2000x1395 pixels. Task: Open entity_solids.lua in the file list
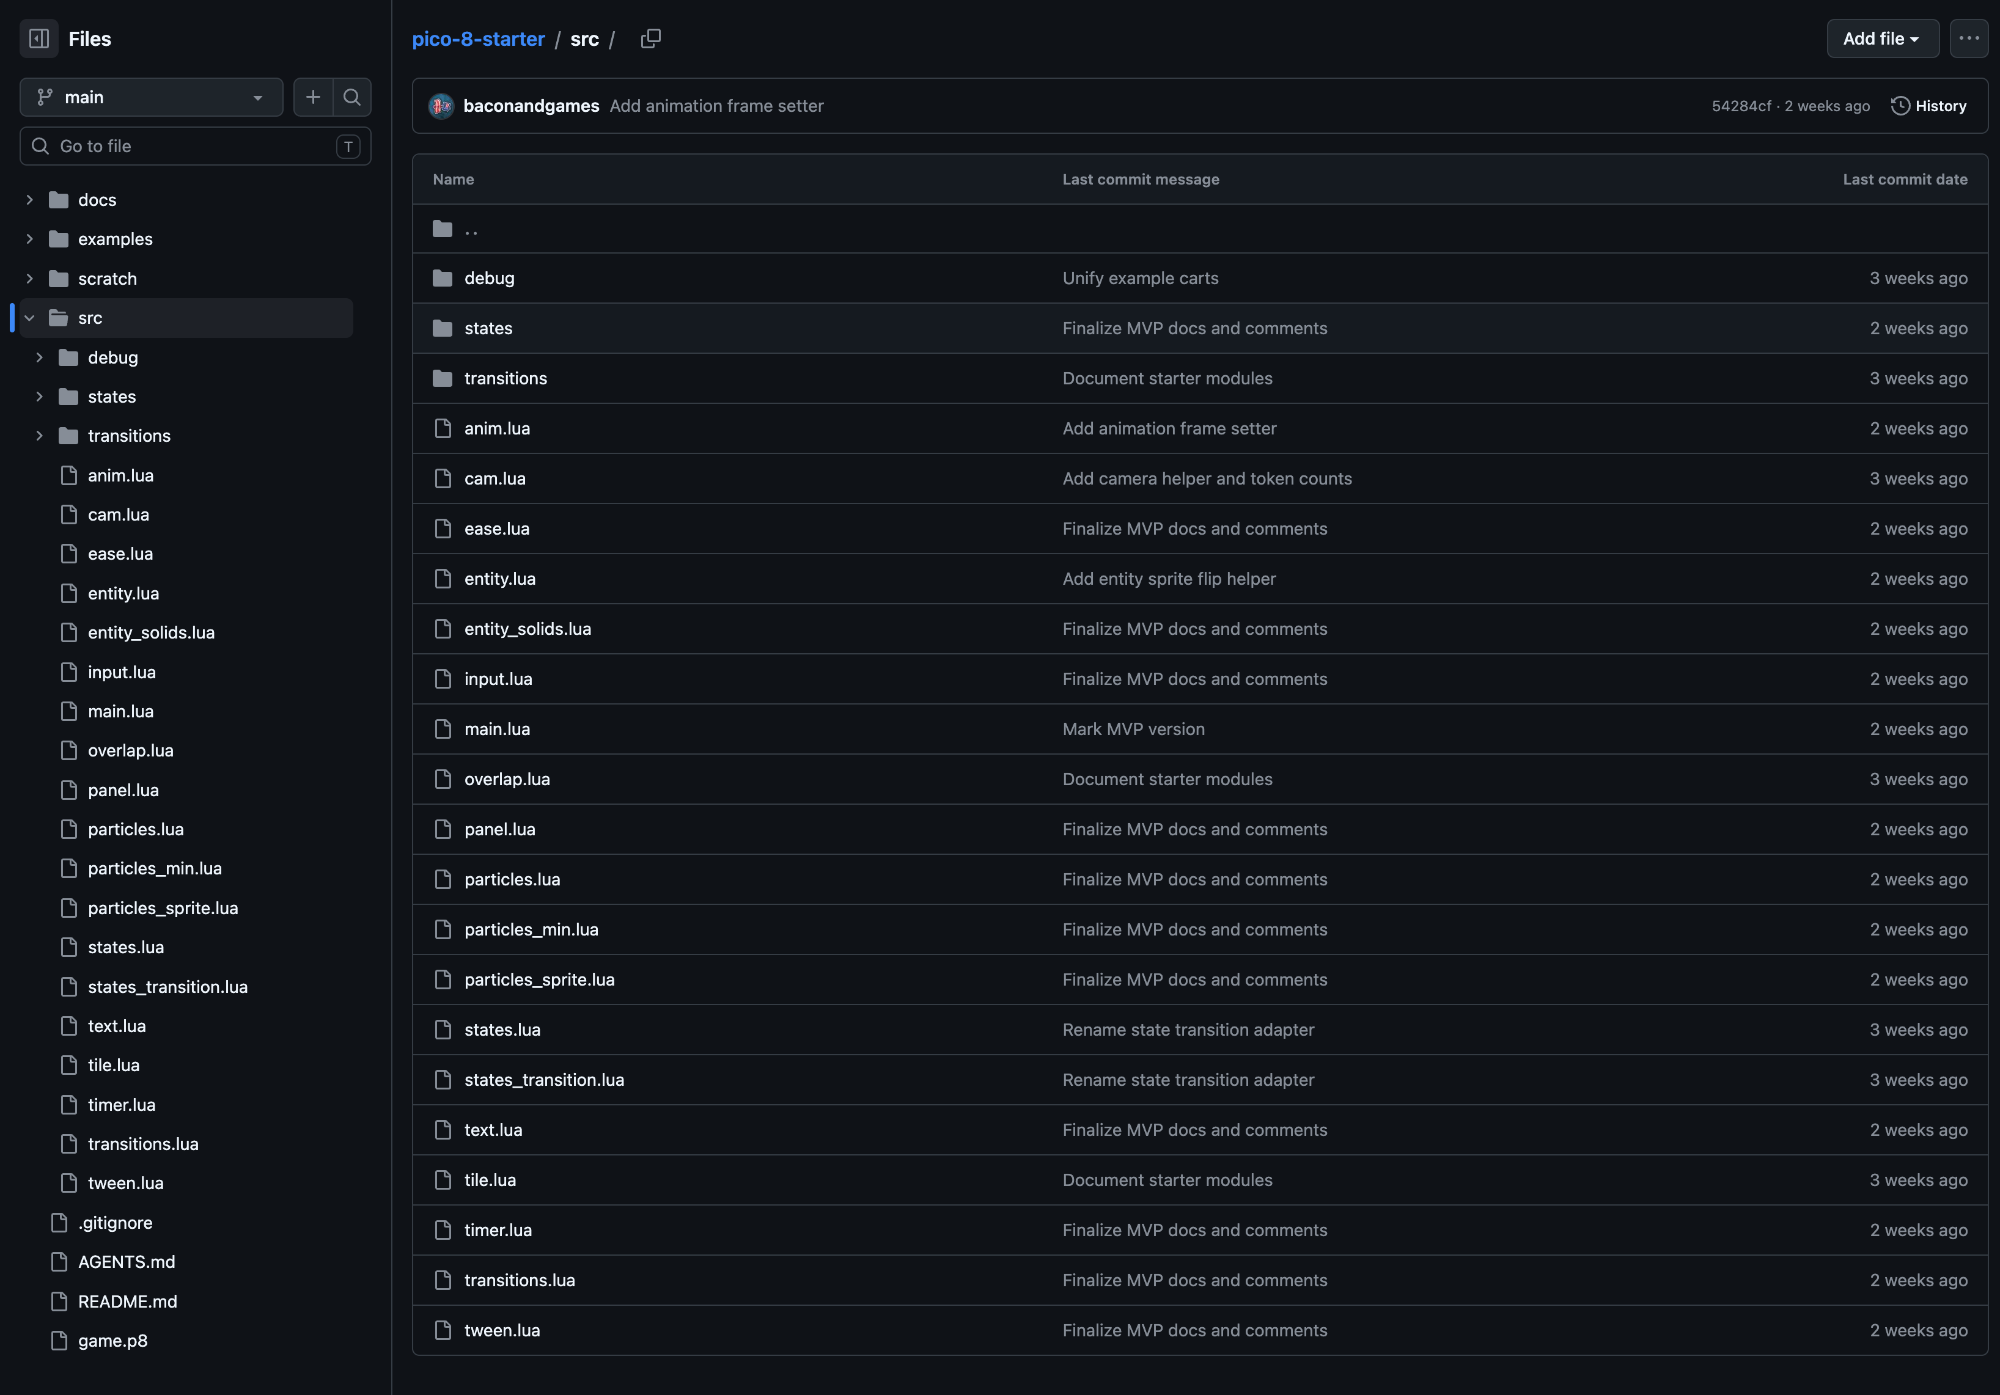[x=528, y=629]
